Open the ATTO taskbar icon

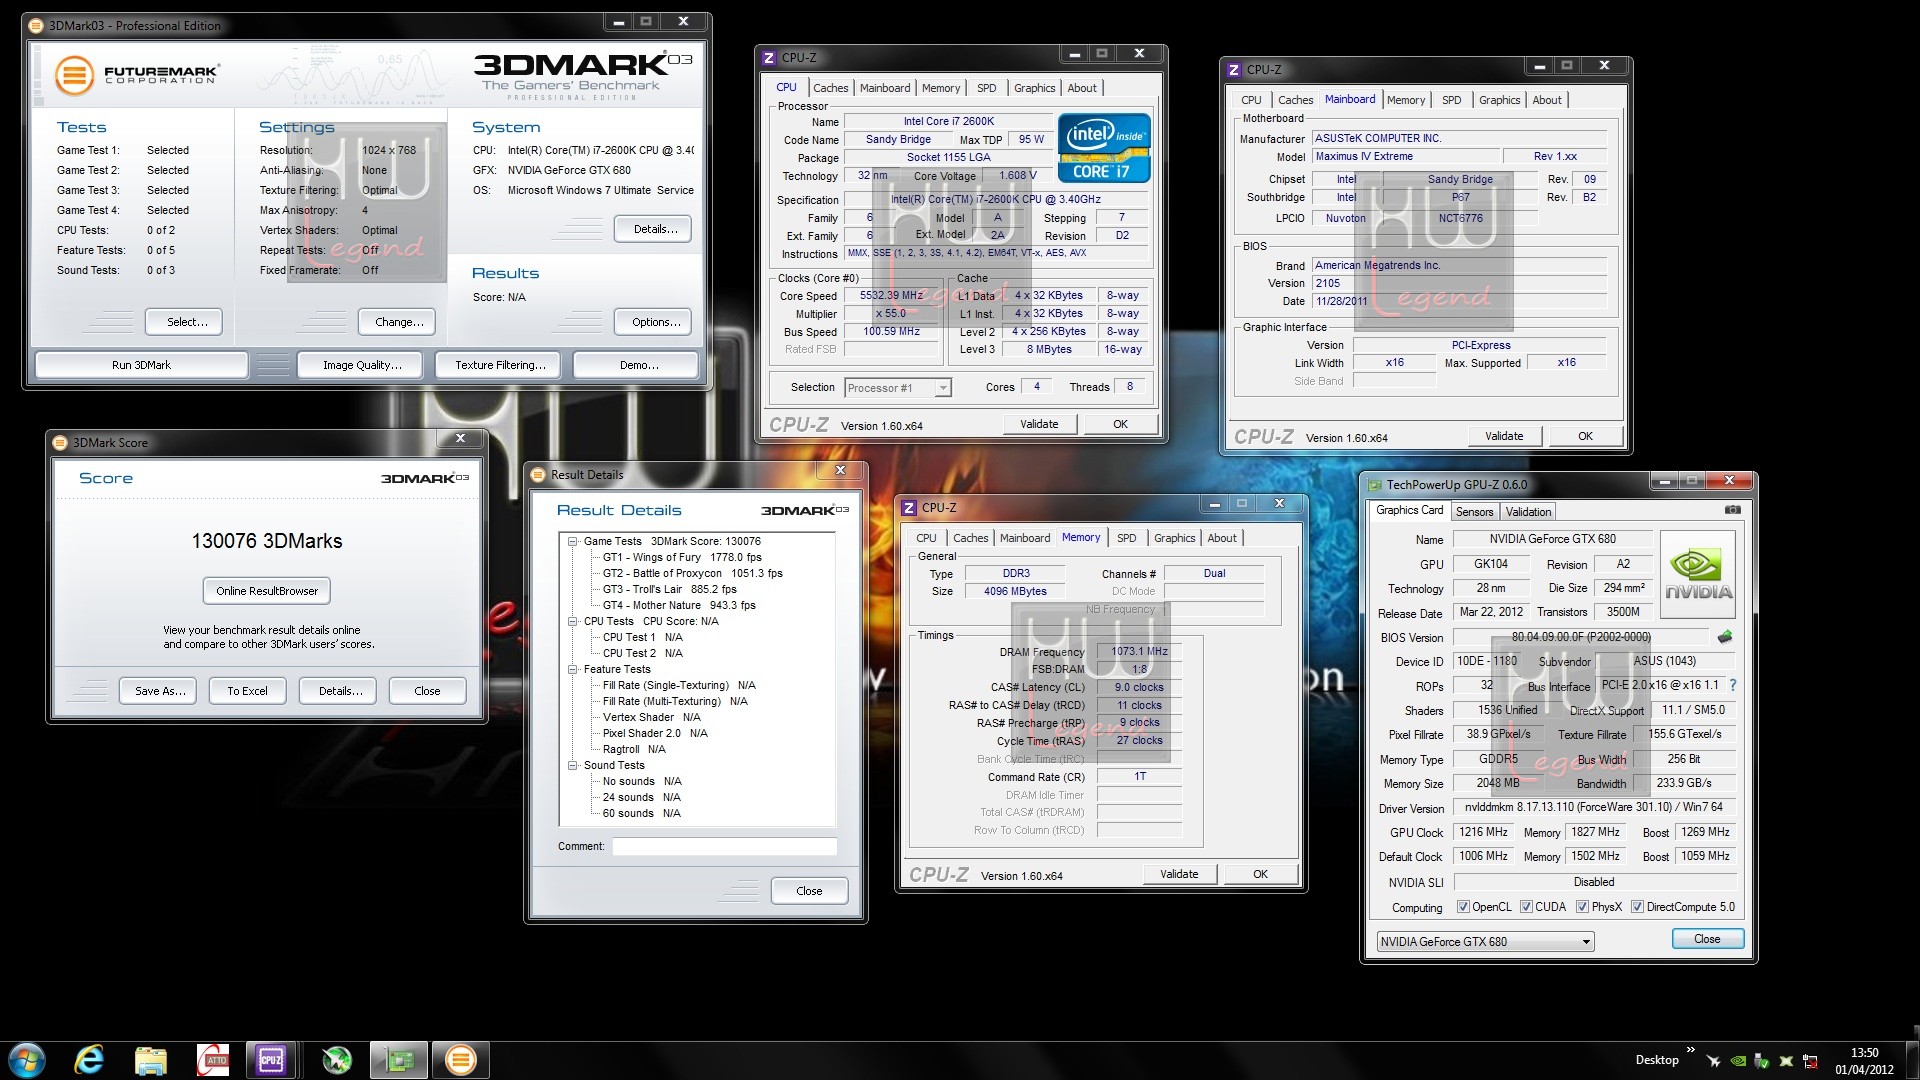tap(213, 1060)
